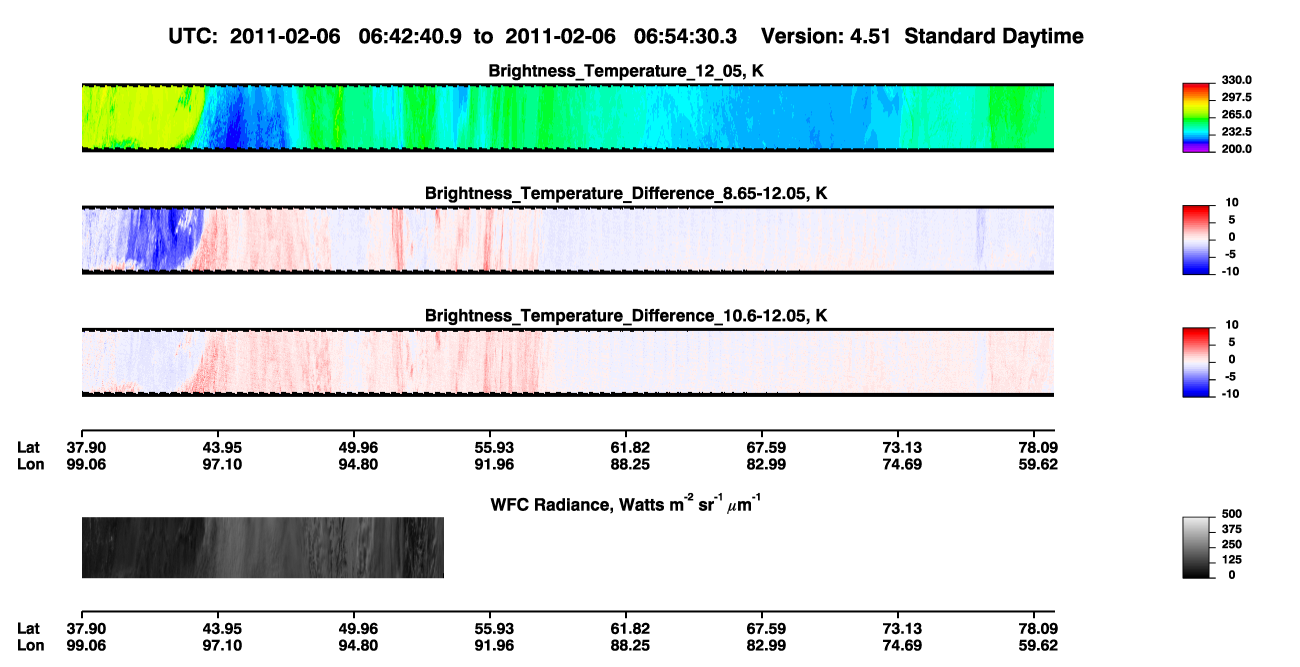
Task: Select the title "Brightness_Temperature_Difference_8.65-12.05, K"
Action: 627,193
